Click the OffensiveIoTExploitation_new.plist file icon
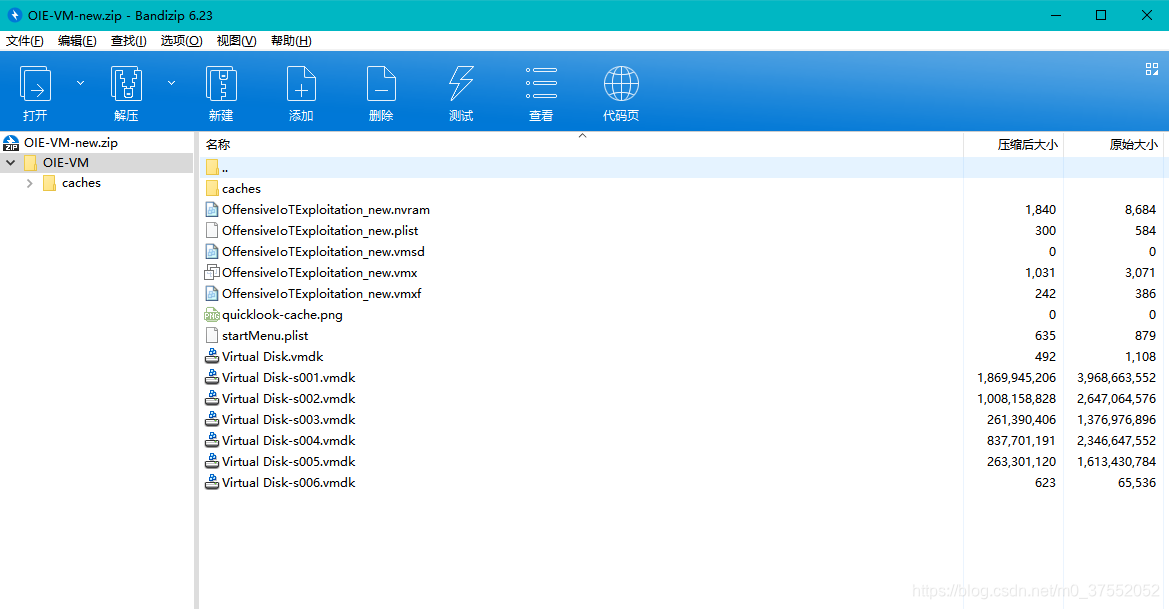Screen dimensions: 1169x609 click(x=212, y=231)
